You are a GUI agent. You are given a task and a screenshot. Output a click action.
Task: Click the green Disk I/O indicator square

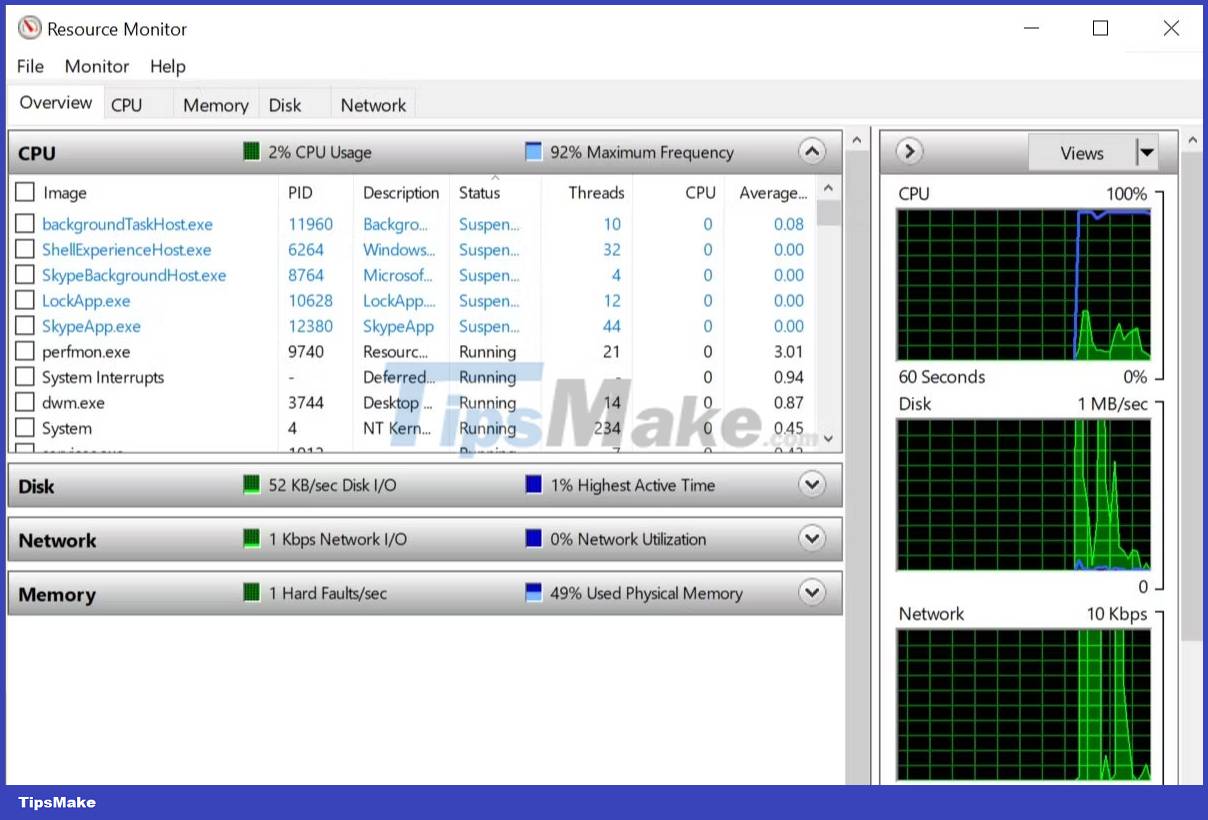pos(250,485)
